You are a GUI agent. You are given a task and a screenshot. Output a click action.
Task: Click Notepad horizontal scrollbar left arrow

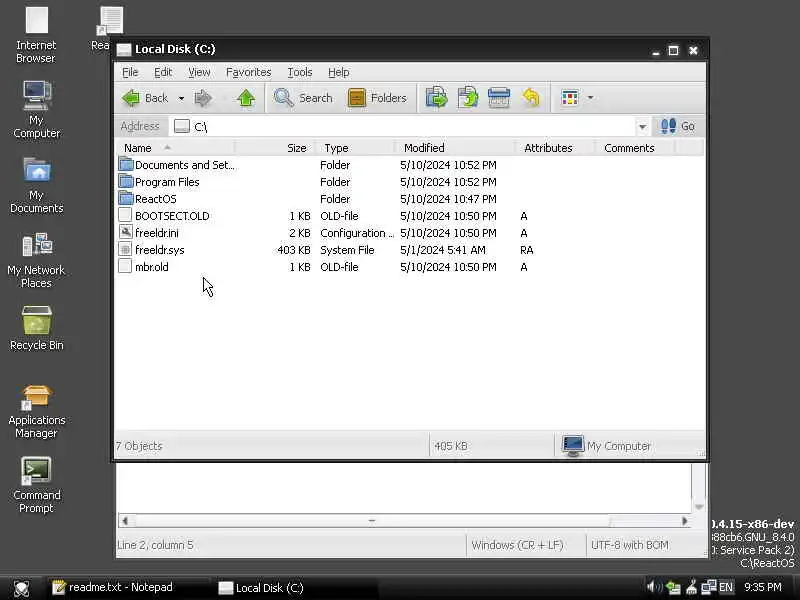click(x=125, y=521)
